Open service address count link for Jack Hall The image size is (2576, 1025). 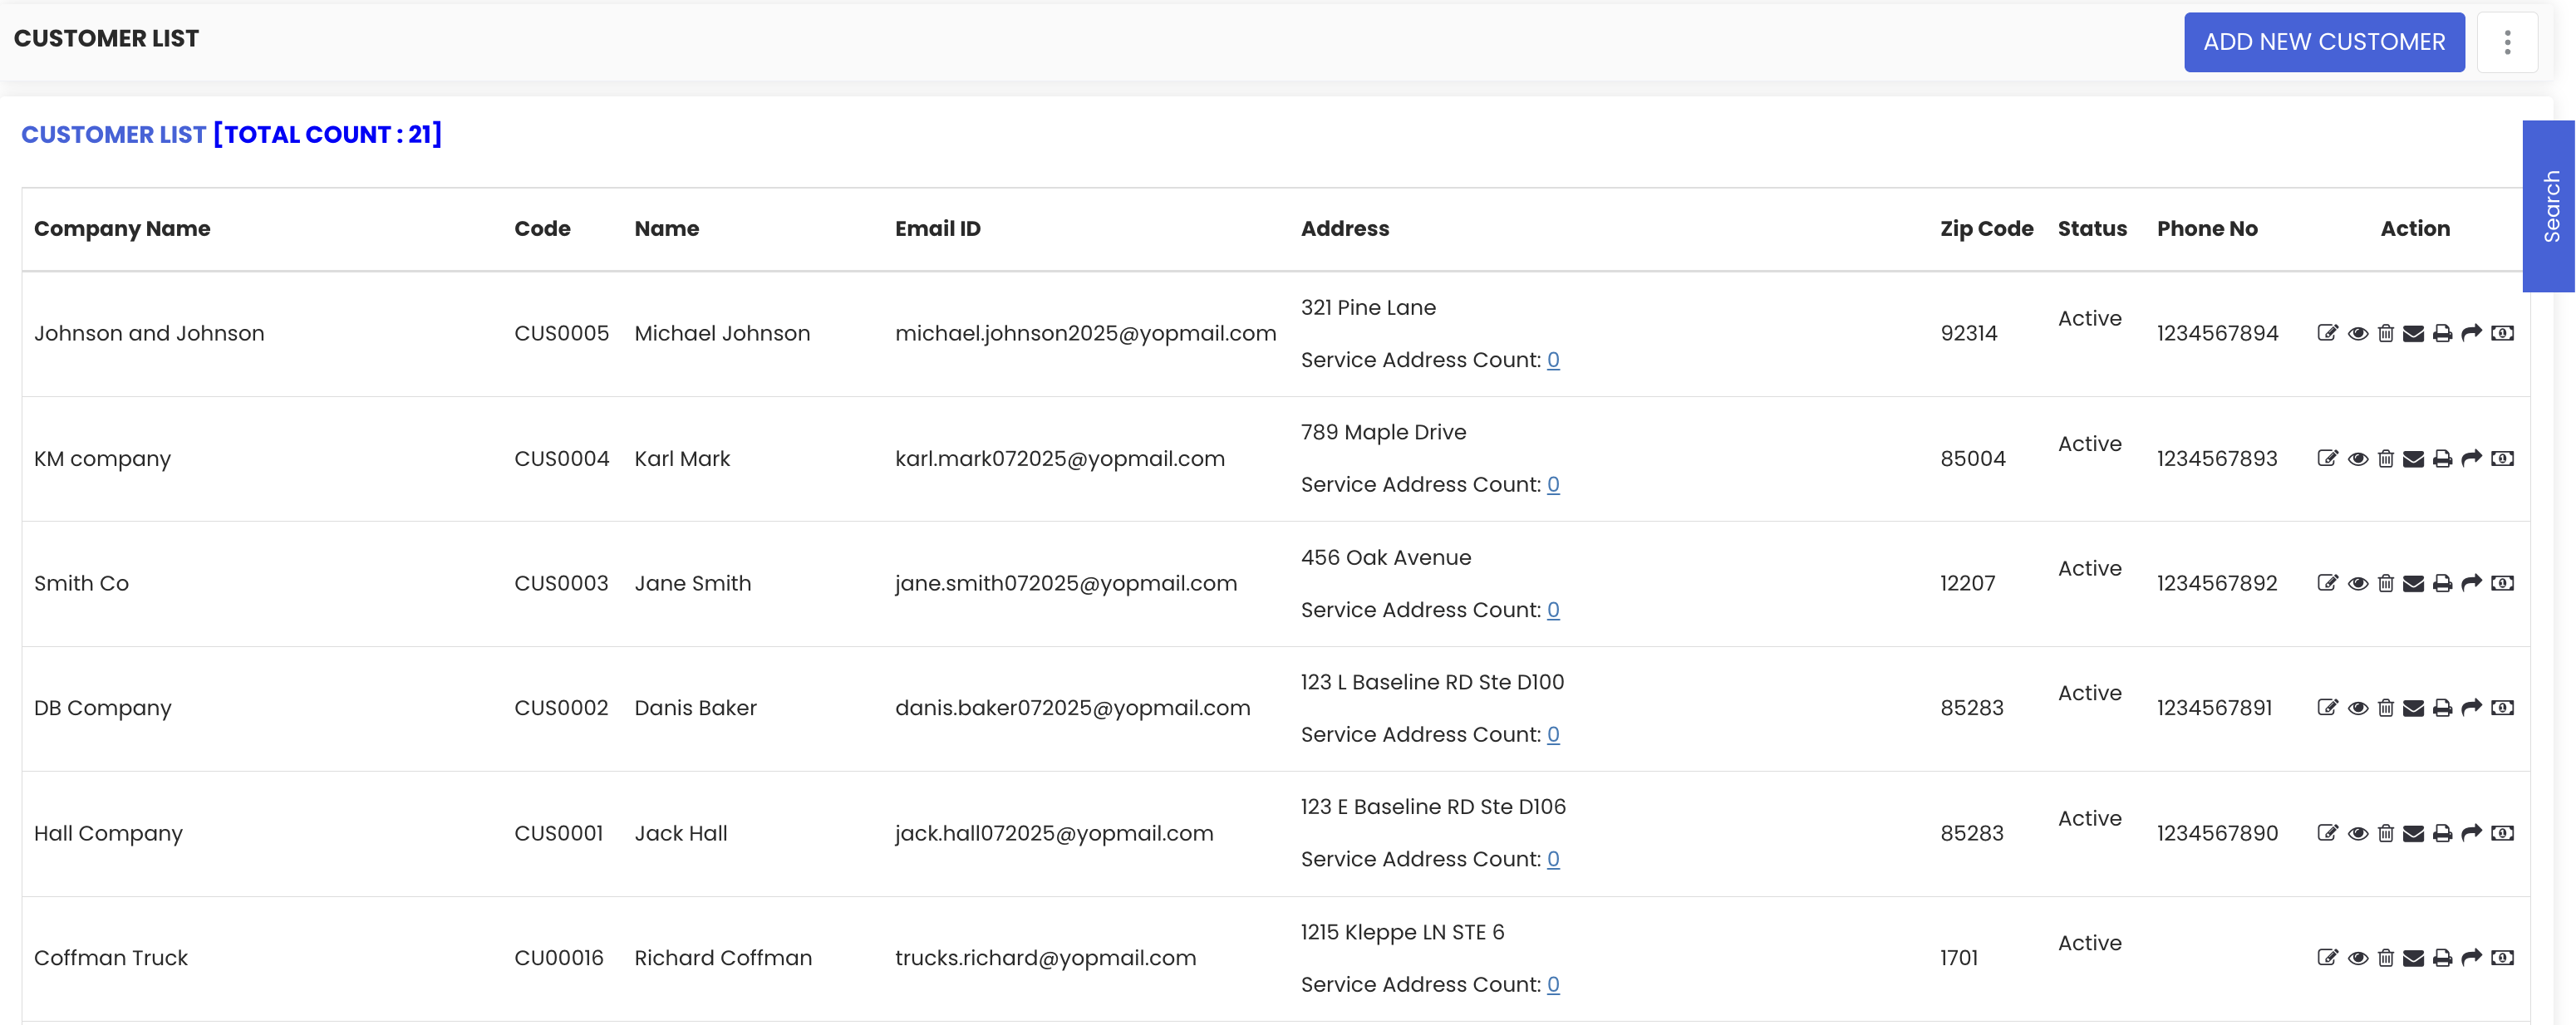pos(1552,859)
